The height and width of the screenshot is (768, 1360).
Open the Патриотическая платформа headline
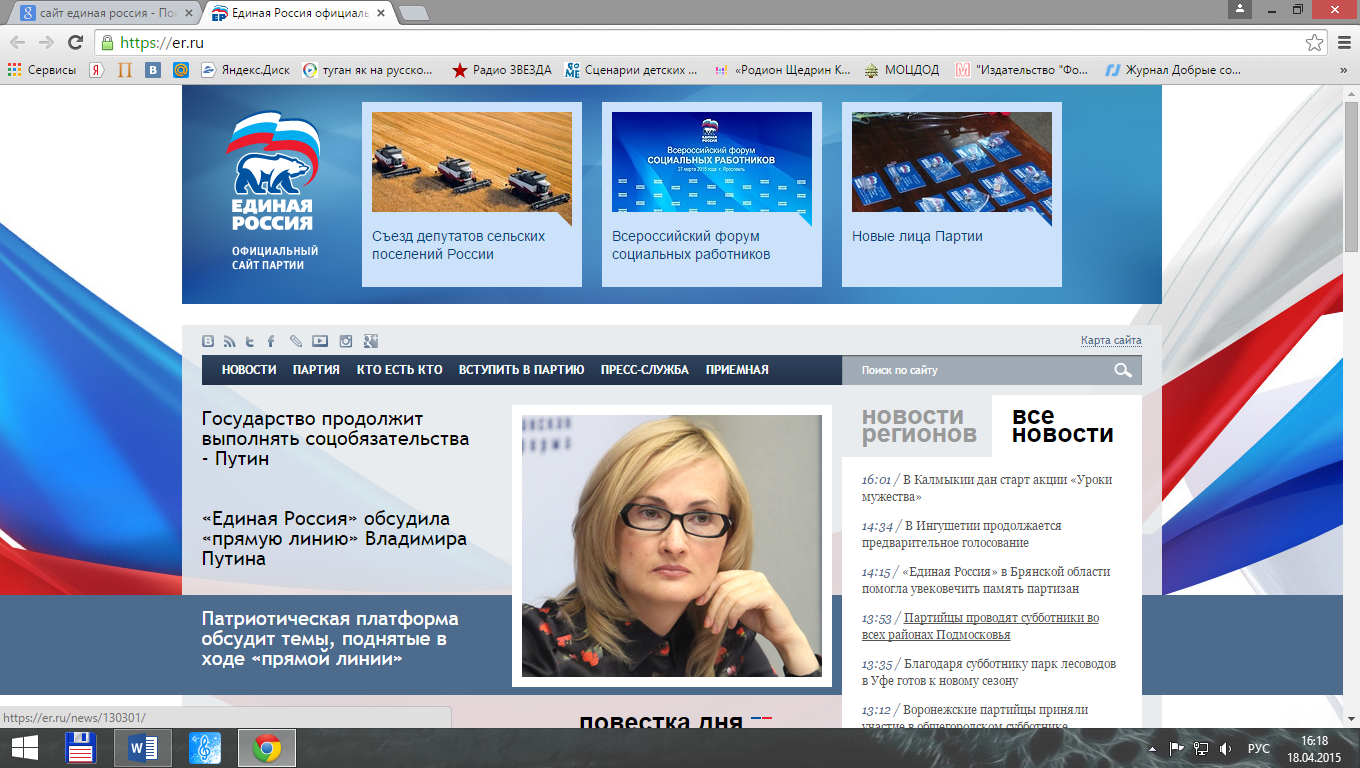330,640
